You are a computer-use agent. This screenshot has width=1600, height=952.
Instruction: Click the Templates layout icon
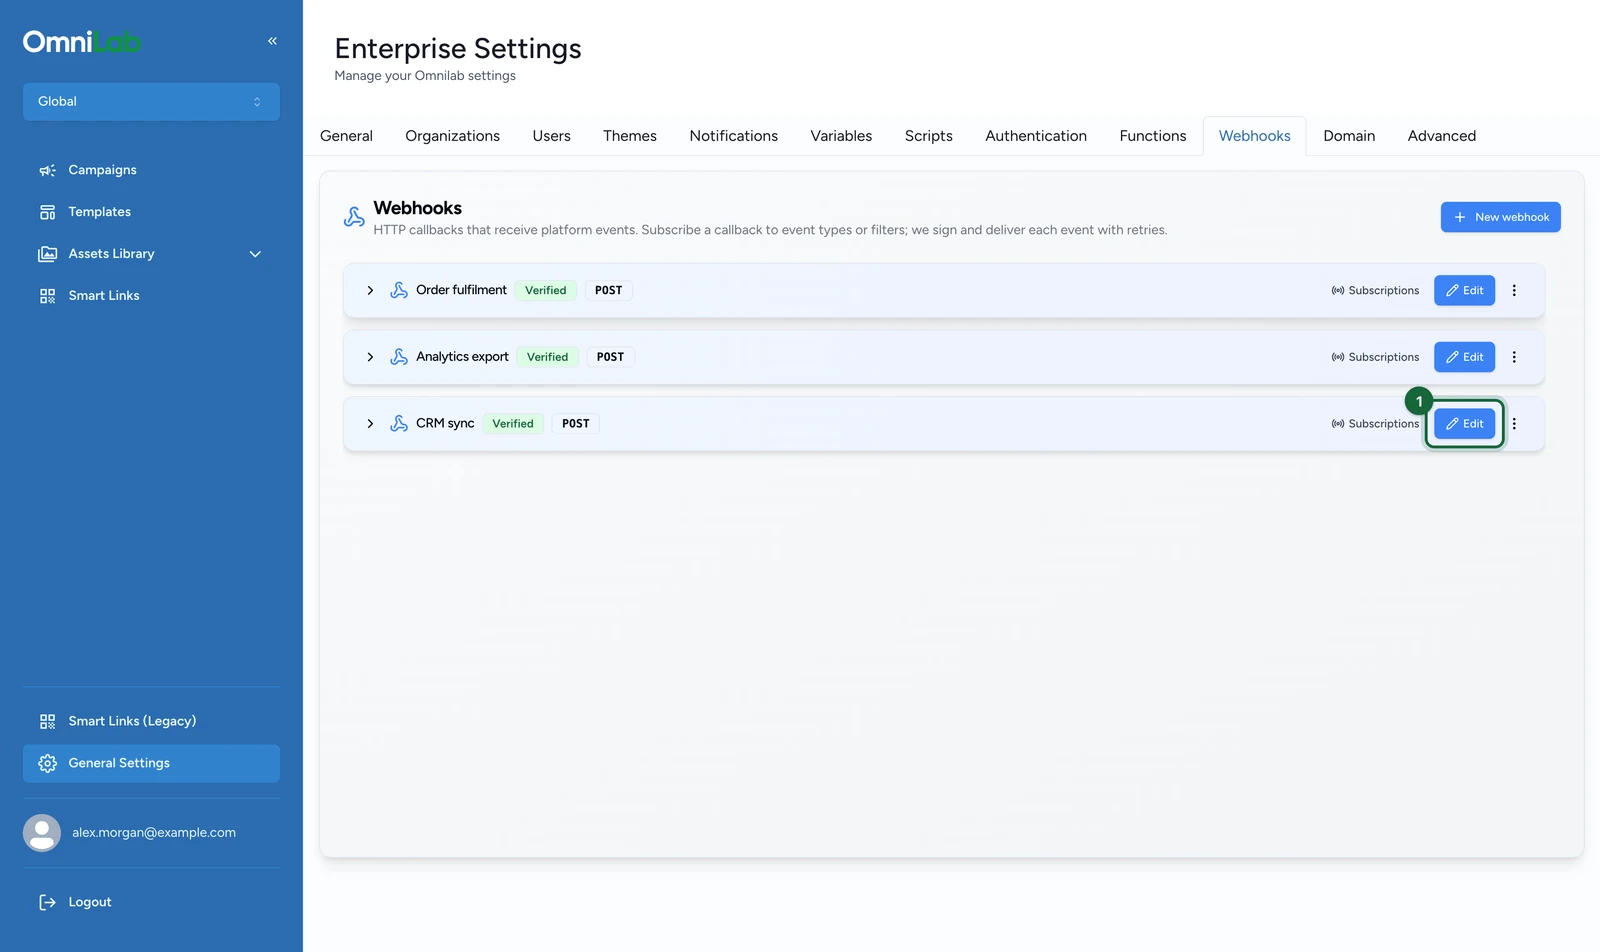pyautogui.click(x=47, y=212)
